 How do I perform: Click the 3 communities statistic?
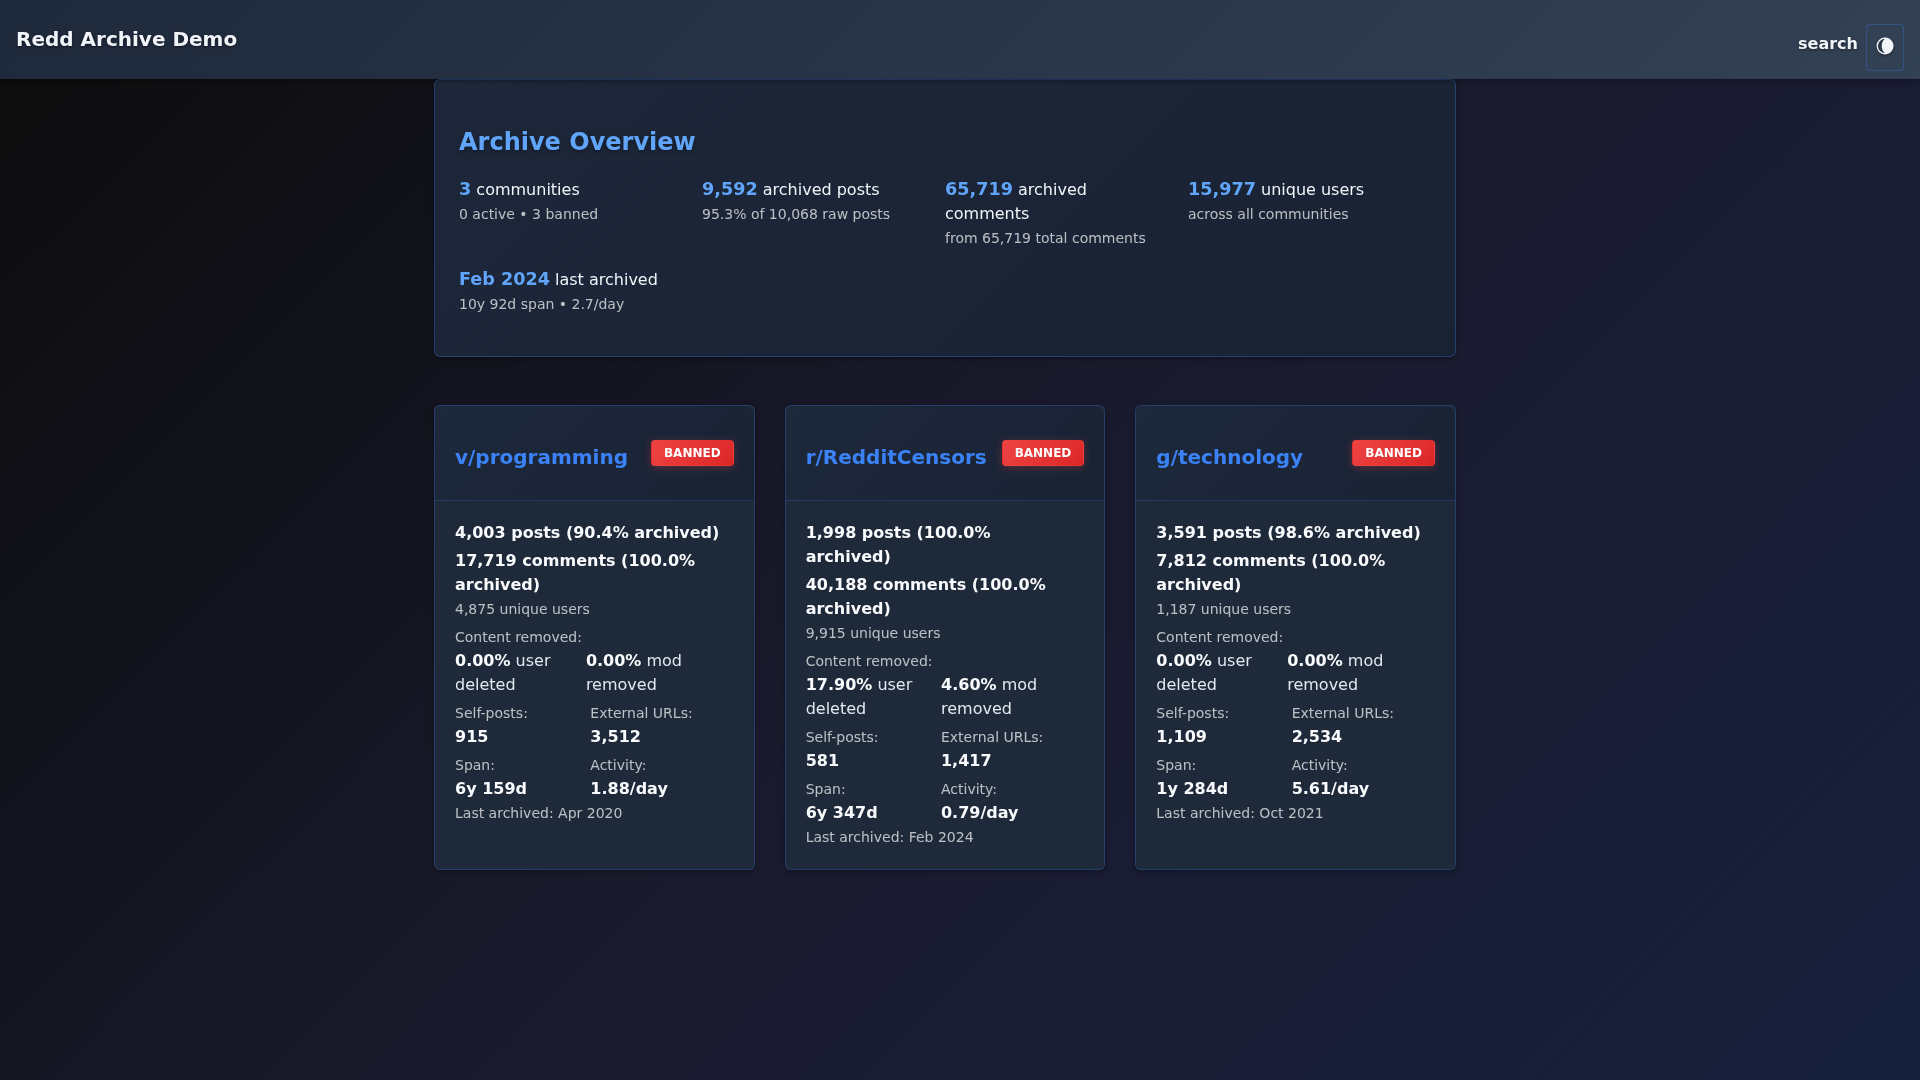click(519, 190)
